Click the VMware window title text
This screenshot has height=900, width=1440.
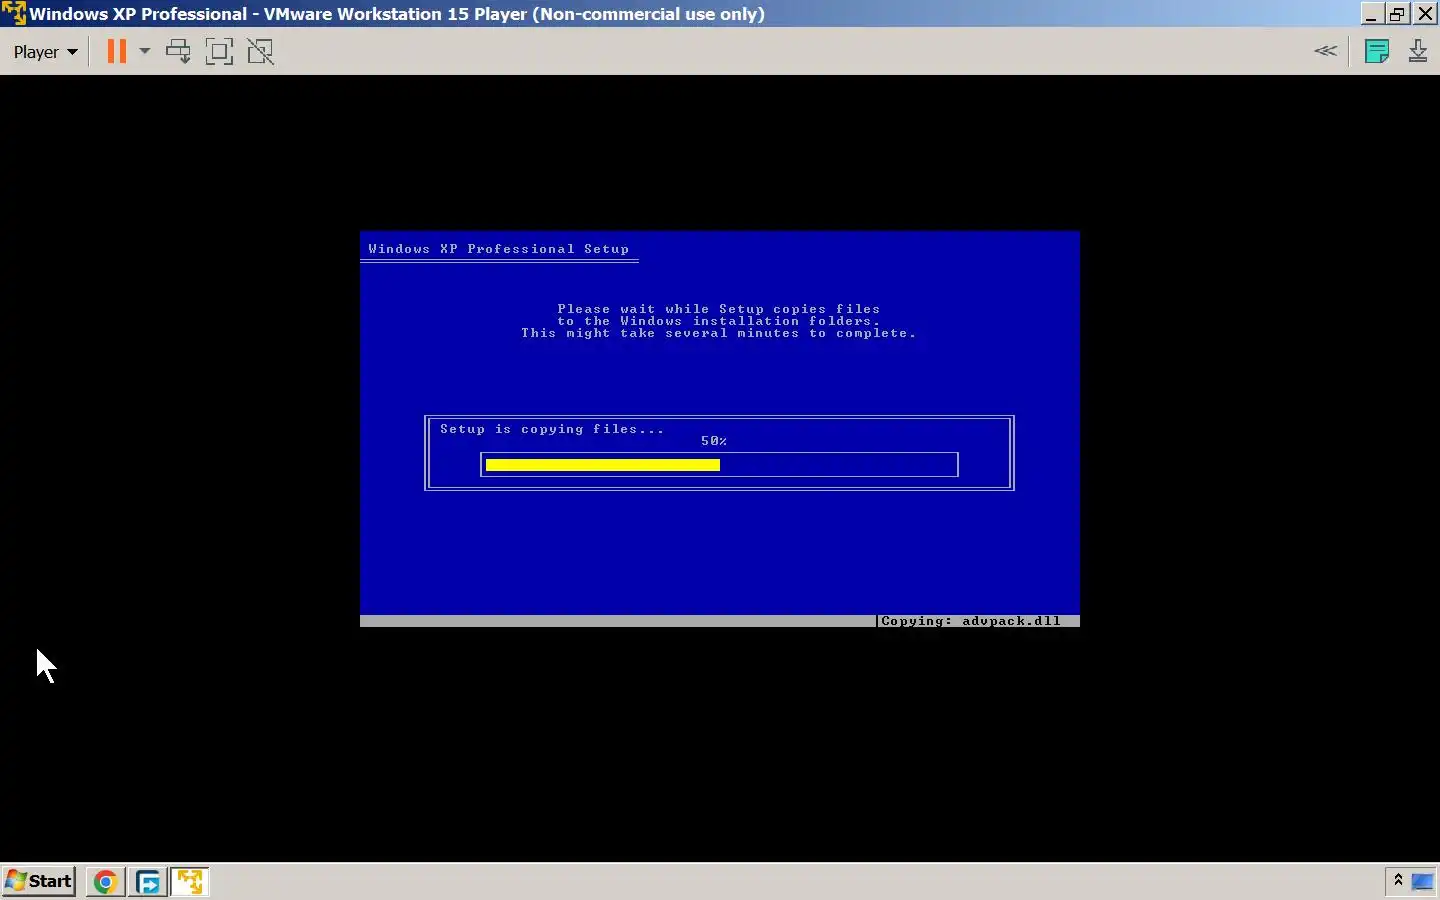[397, 14]
